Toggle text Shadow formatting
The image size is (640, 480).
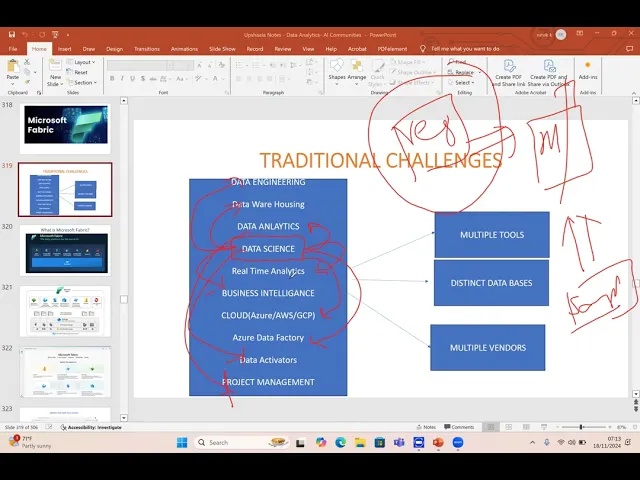[142, 78]
